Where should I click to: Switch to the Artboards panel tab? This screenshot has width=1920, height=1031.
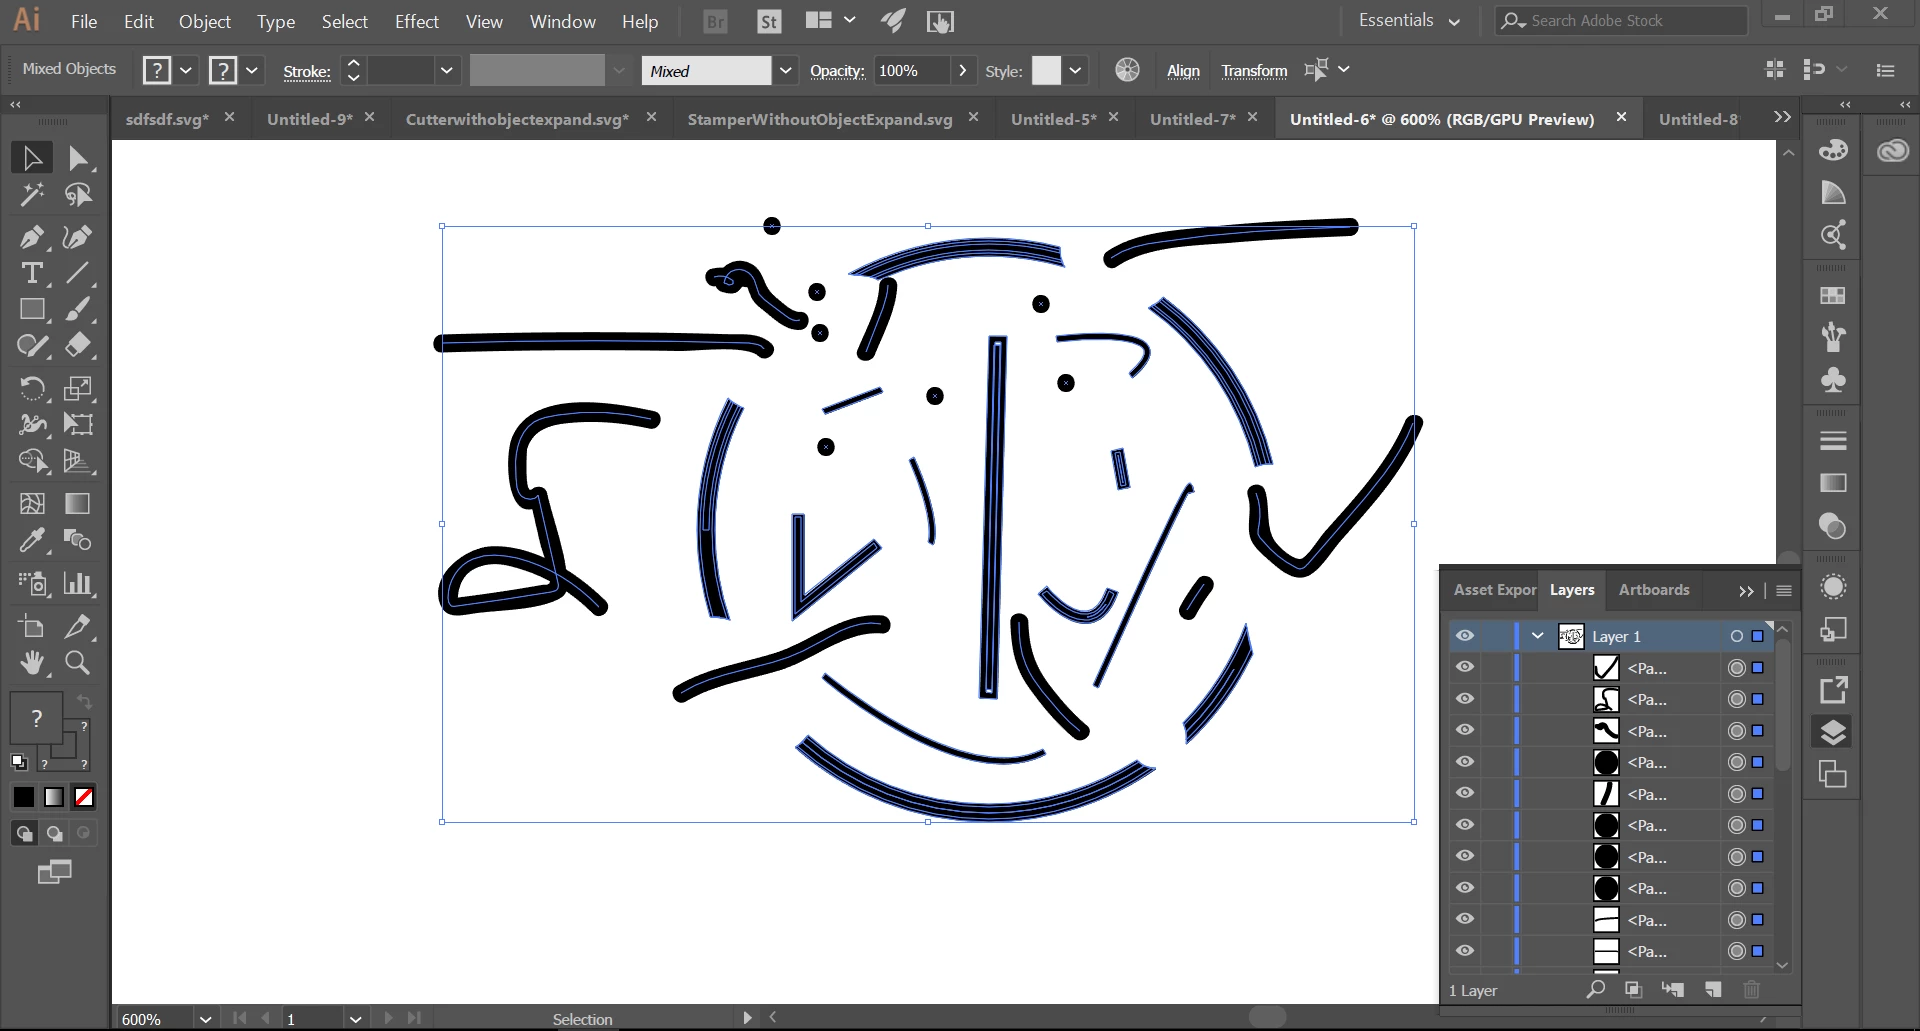[x=1654, y=590]
